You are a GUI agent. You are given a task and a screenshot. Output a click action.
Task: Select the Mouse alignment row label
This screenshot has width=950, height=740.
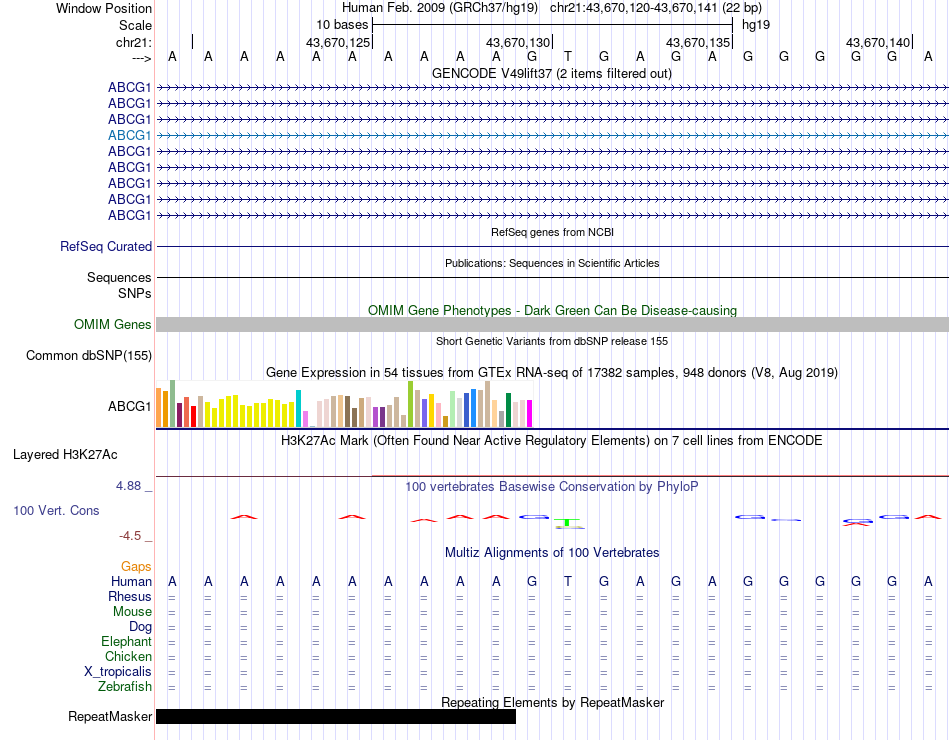pyautogui.click(x=132, y=612)
